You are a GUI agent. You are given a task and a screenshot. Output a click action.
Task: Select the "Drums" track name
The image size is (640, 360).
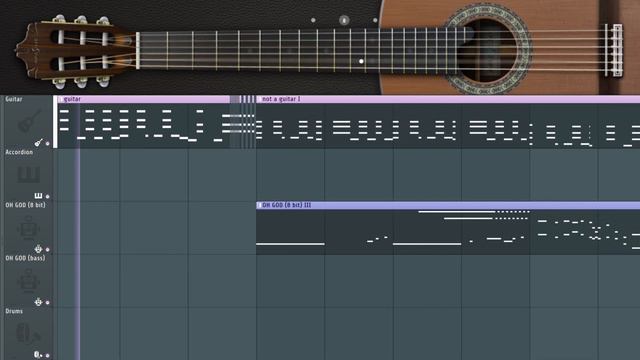[x=14, y=311]
